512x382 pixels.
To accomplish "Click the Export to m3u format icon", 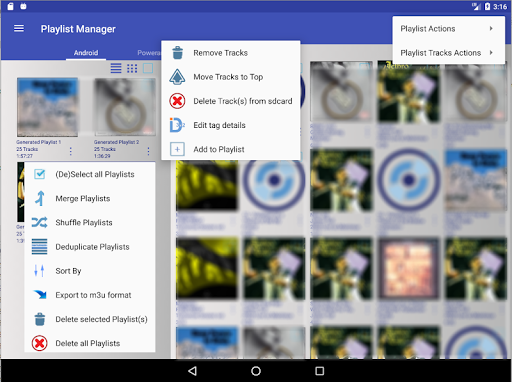I will coord(40,295).
